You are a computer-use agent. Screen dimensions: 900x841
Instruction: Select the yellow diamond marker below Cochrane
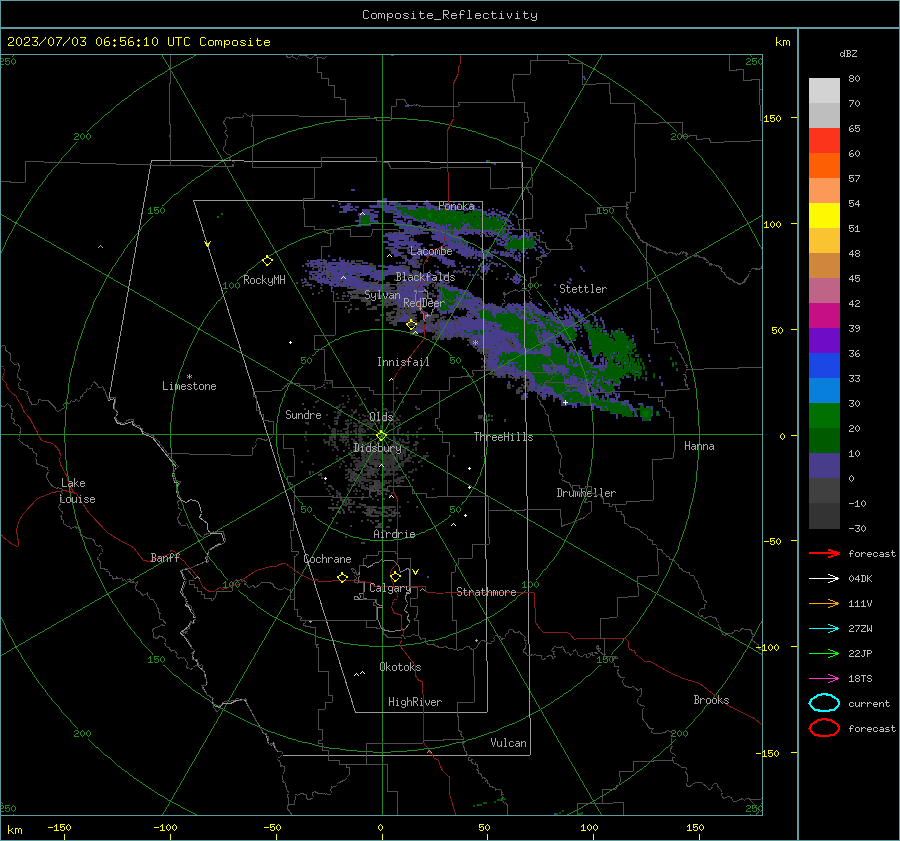click(342, 577)
